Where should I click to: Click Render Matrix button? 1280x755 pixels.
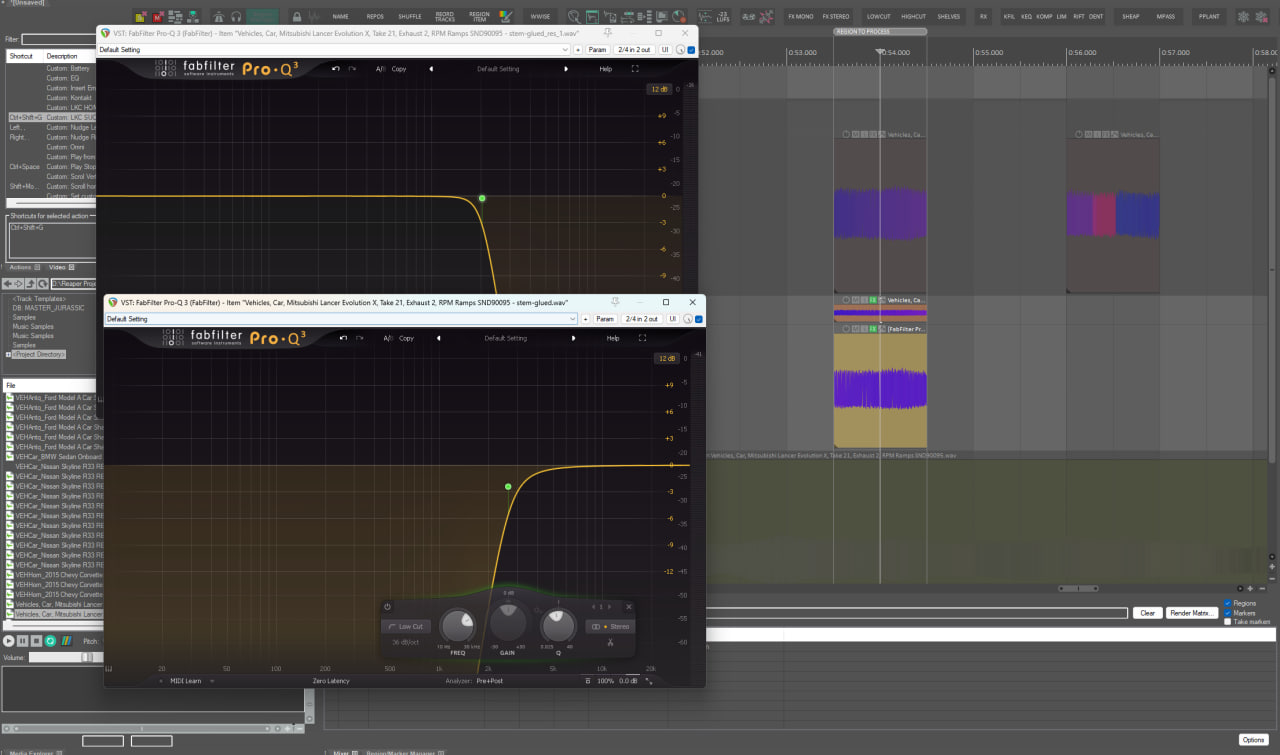pos(1191,613)
